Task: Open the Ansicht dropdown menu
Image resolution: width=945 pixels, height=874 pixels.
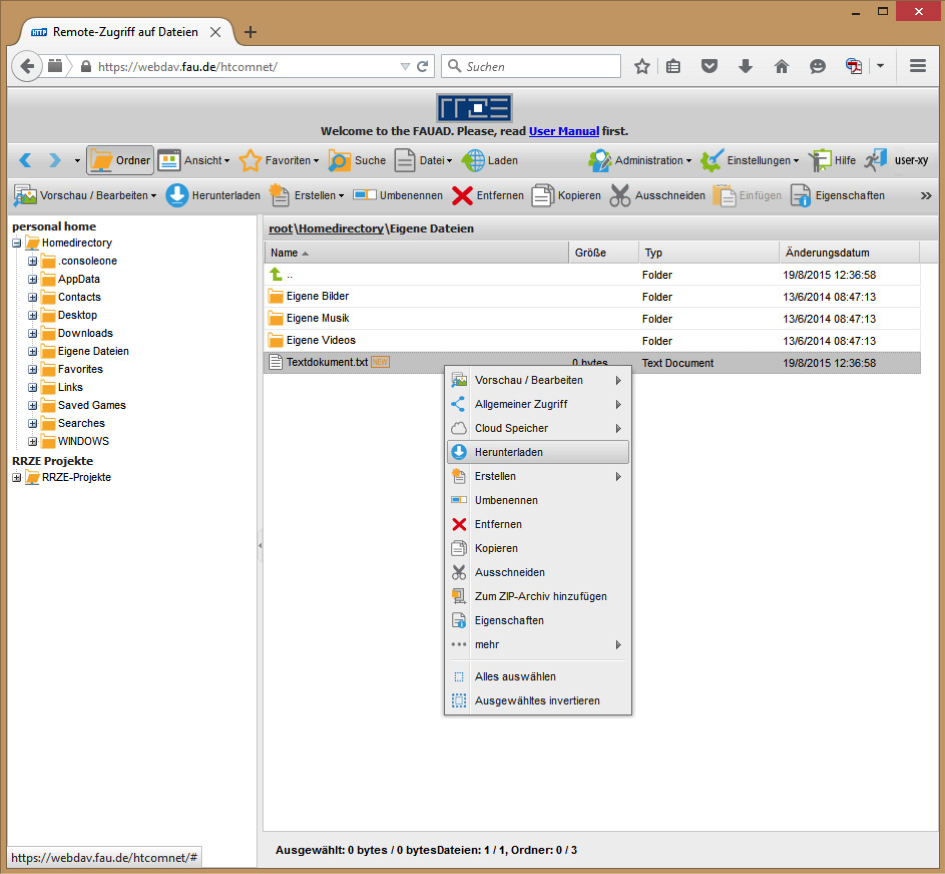Action: pyautogui.click(x=194, y=160)
